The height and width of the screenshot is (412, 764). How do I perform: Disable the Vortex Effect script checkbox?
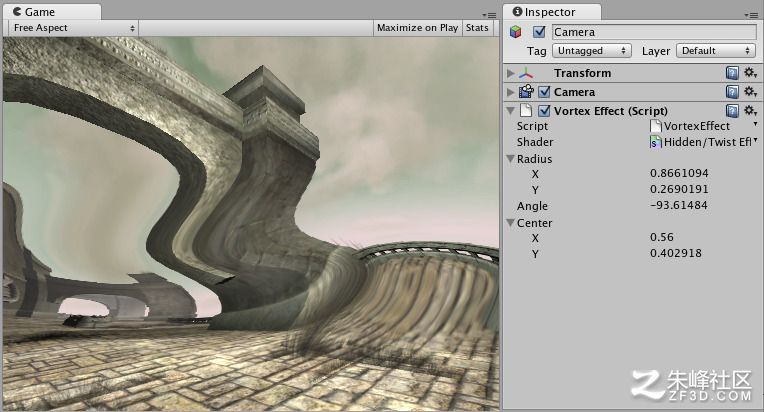tap(544, 111)
